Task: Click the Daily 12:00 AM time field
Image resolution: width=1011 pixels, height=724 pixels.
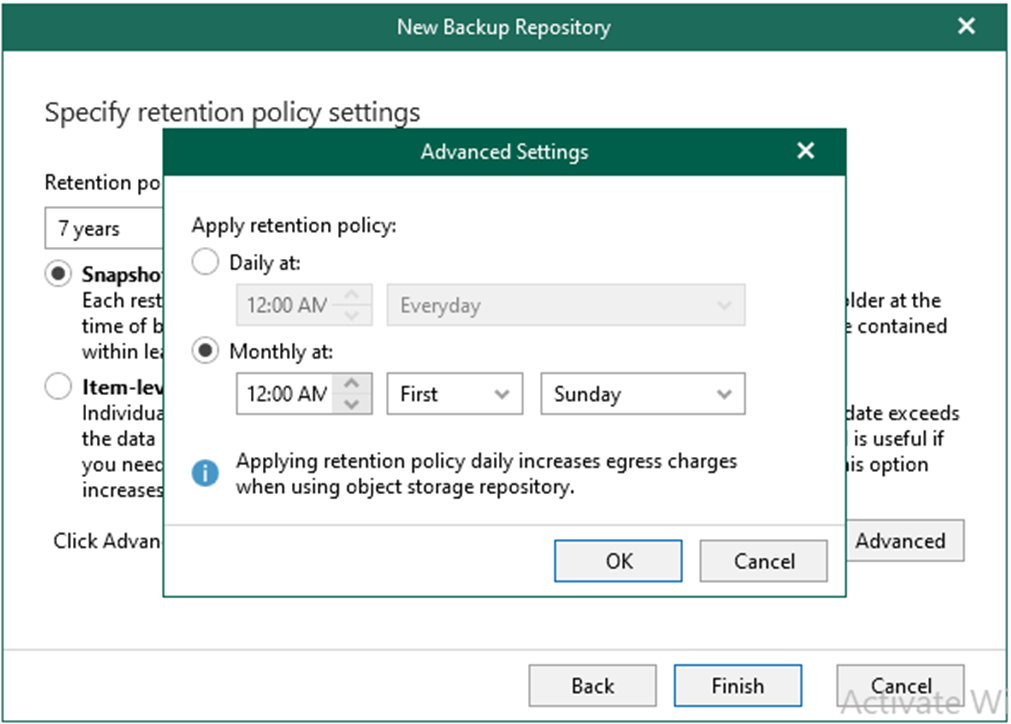Action: pos(287,305)
